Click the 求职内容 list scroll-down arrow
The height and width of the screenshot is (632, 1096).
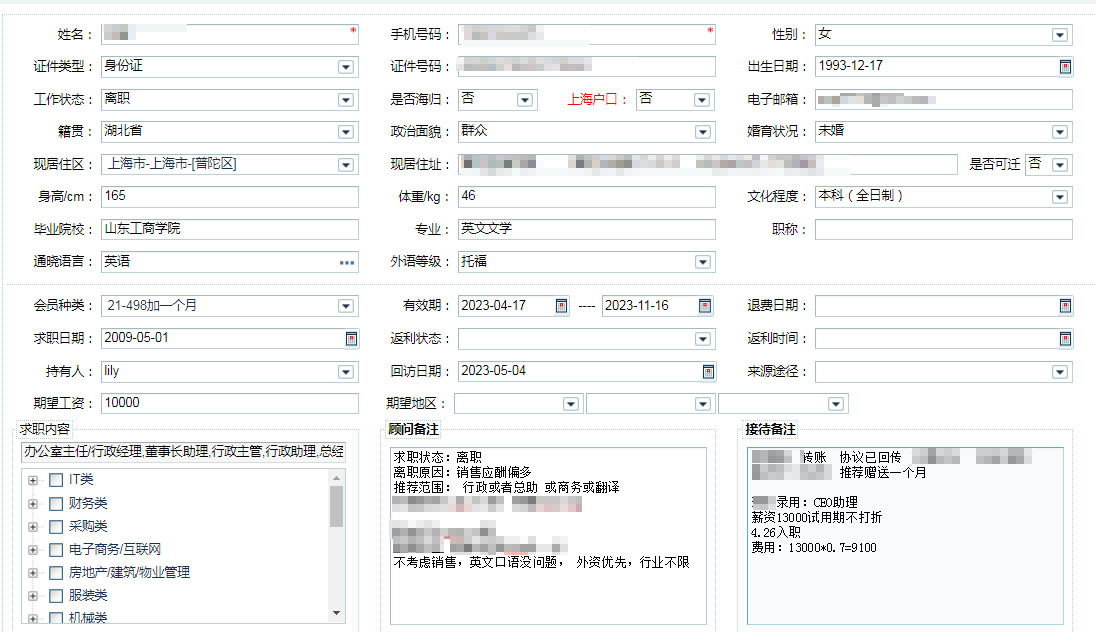click(x=336, y=613)
